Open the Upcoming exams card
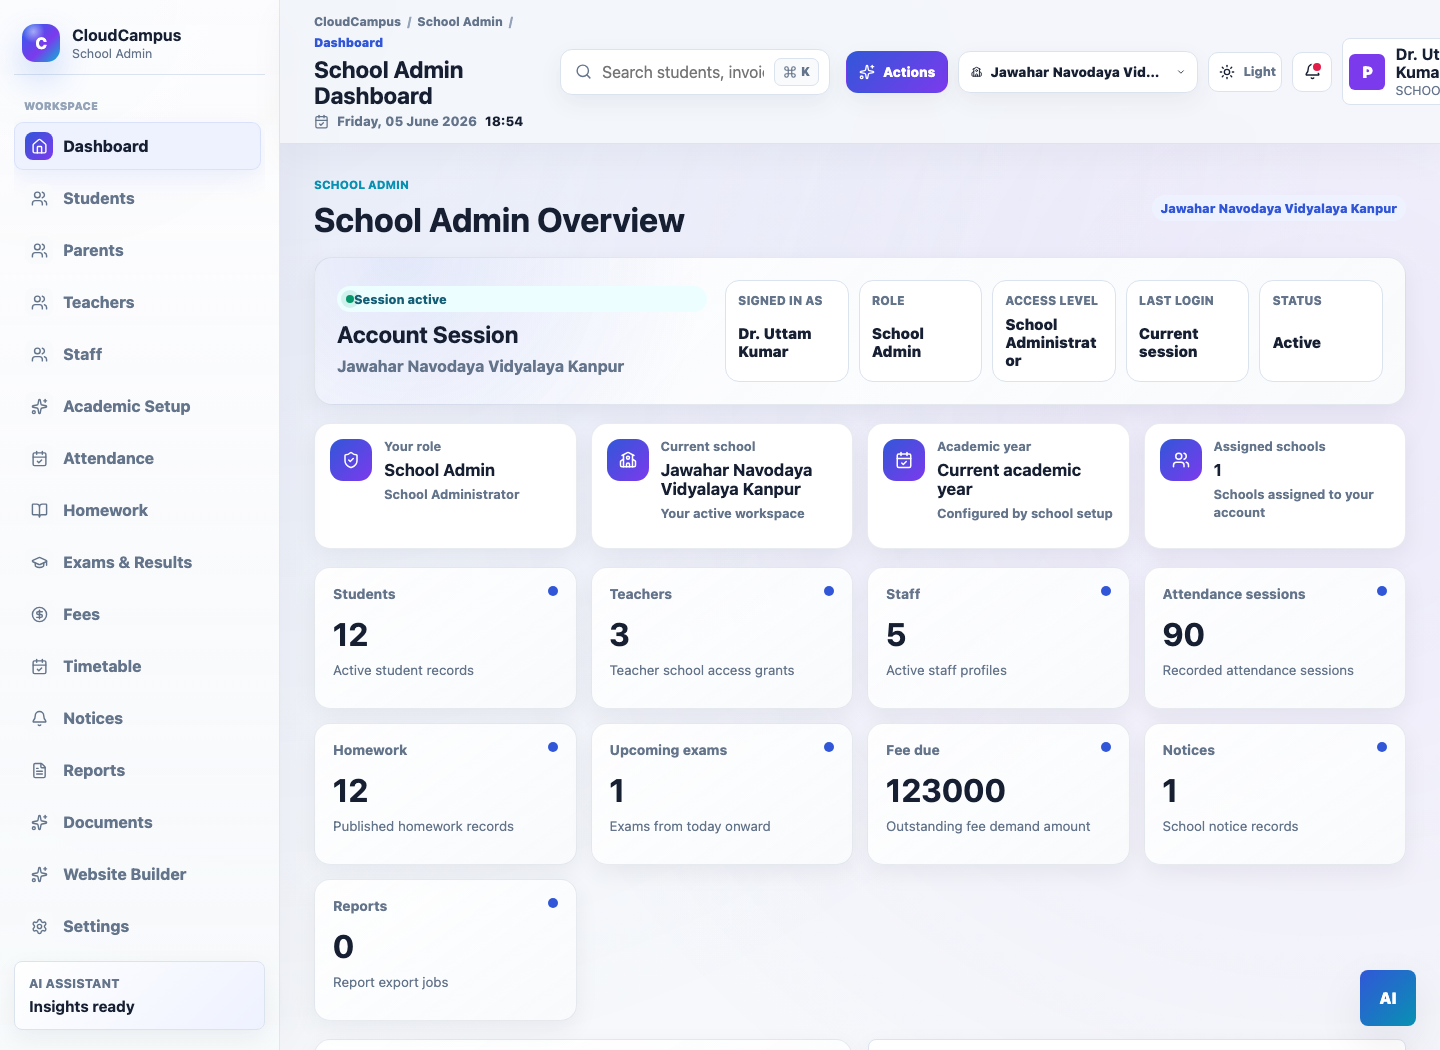The height and width of the screenshot is (1050, 1440). point(722,794)
